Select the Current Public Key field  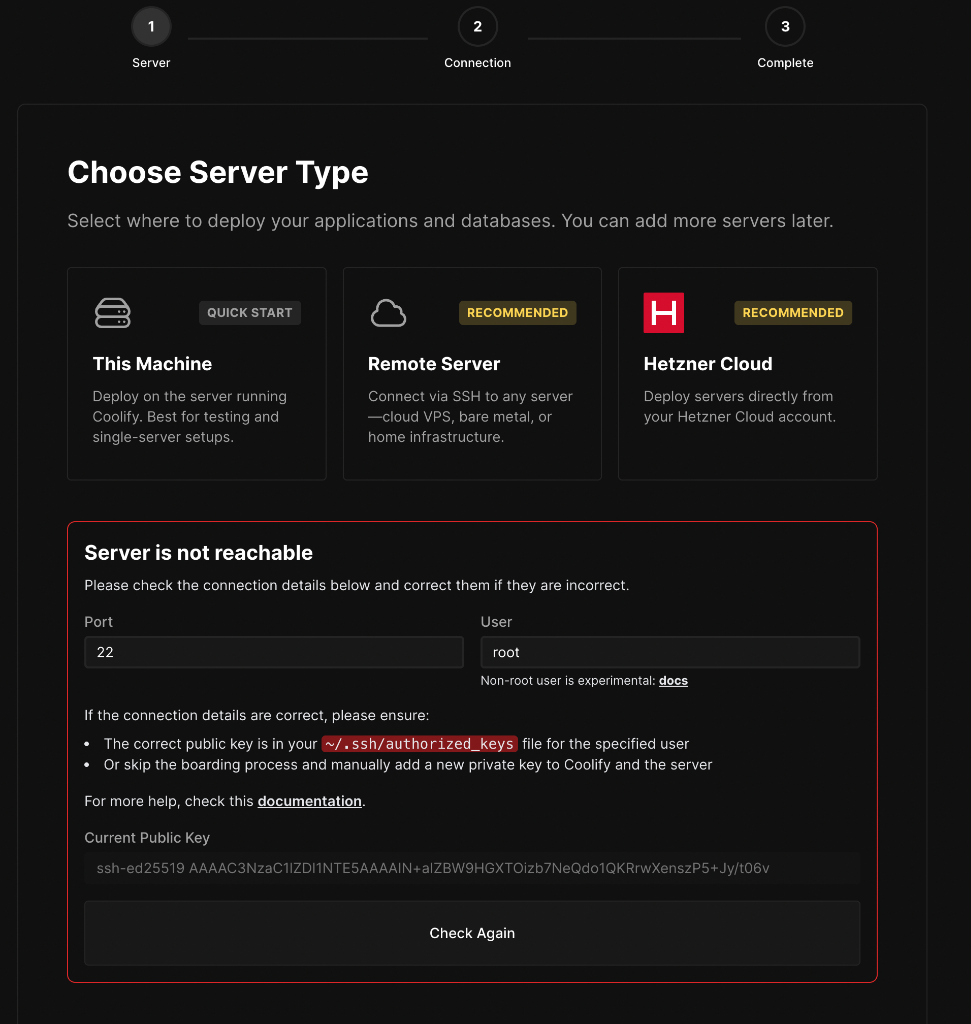coord(472,868)
